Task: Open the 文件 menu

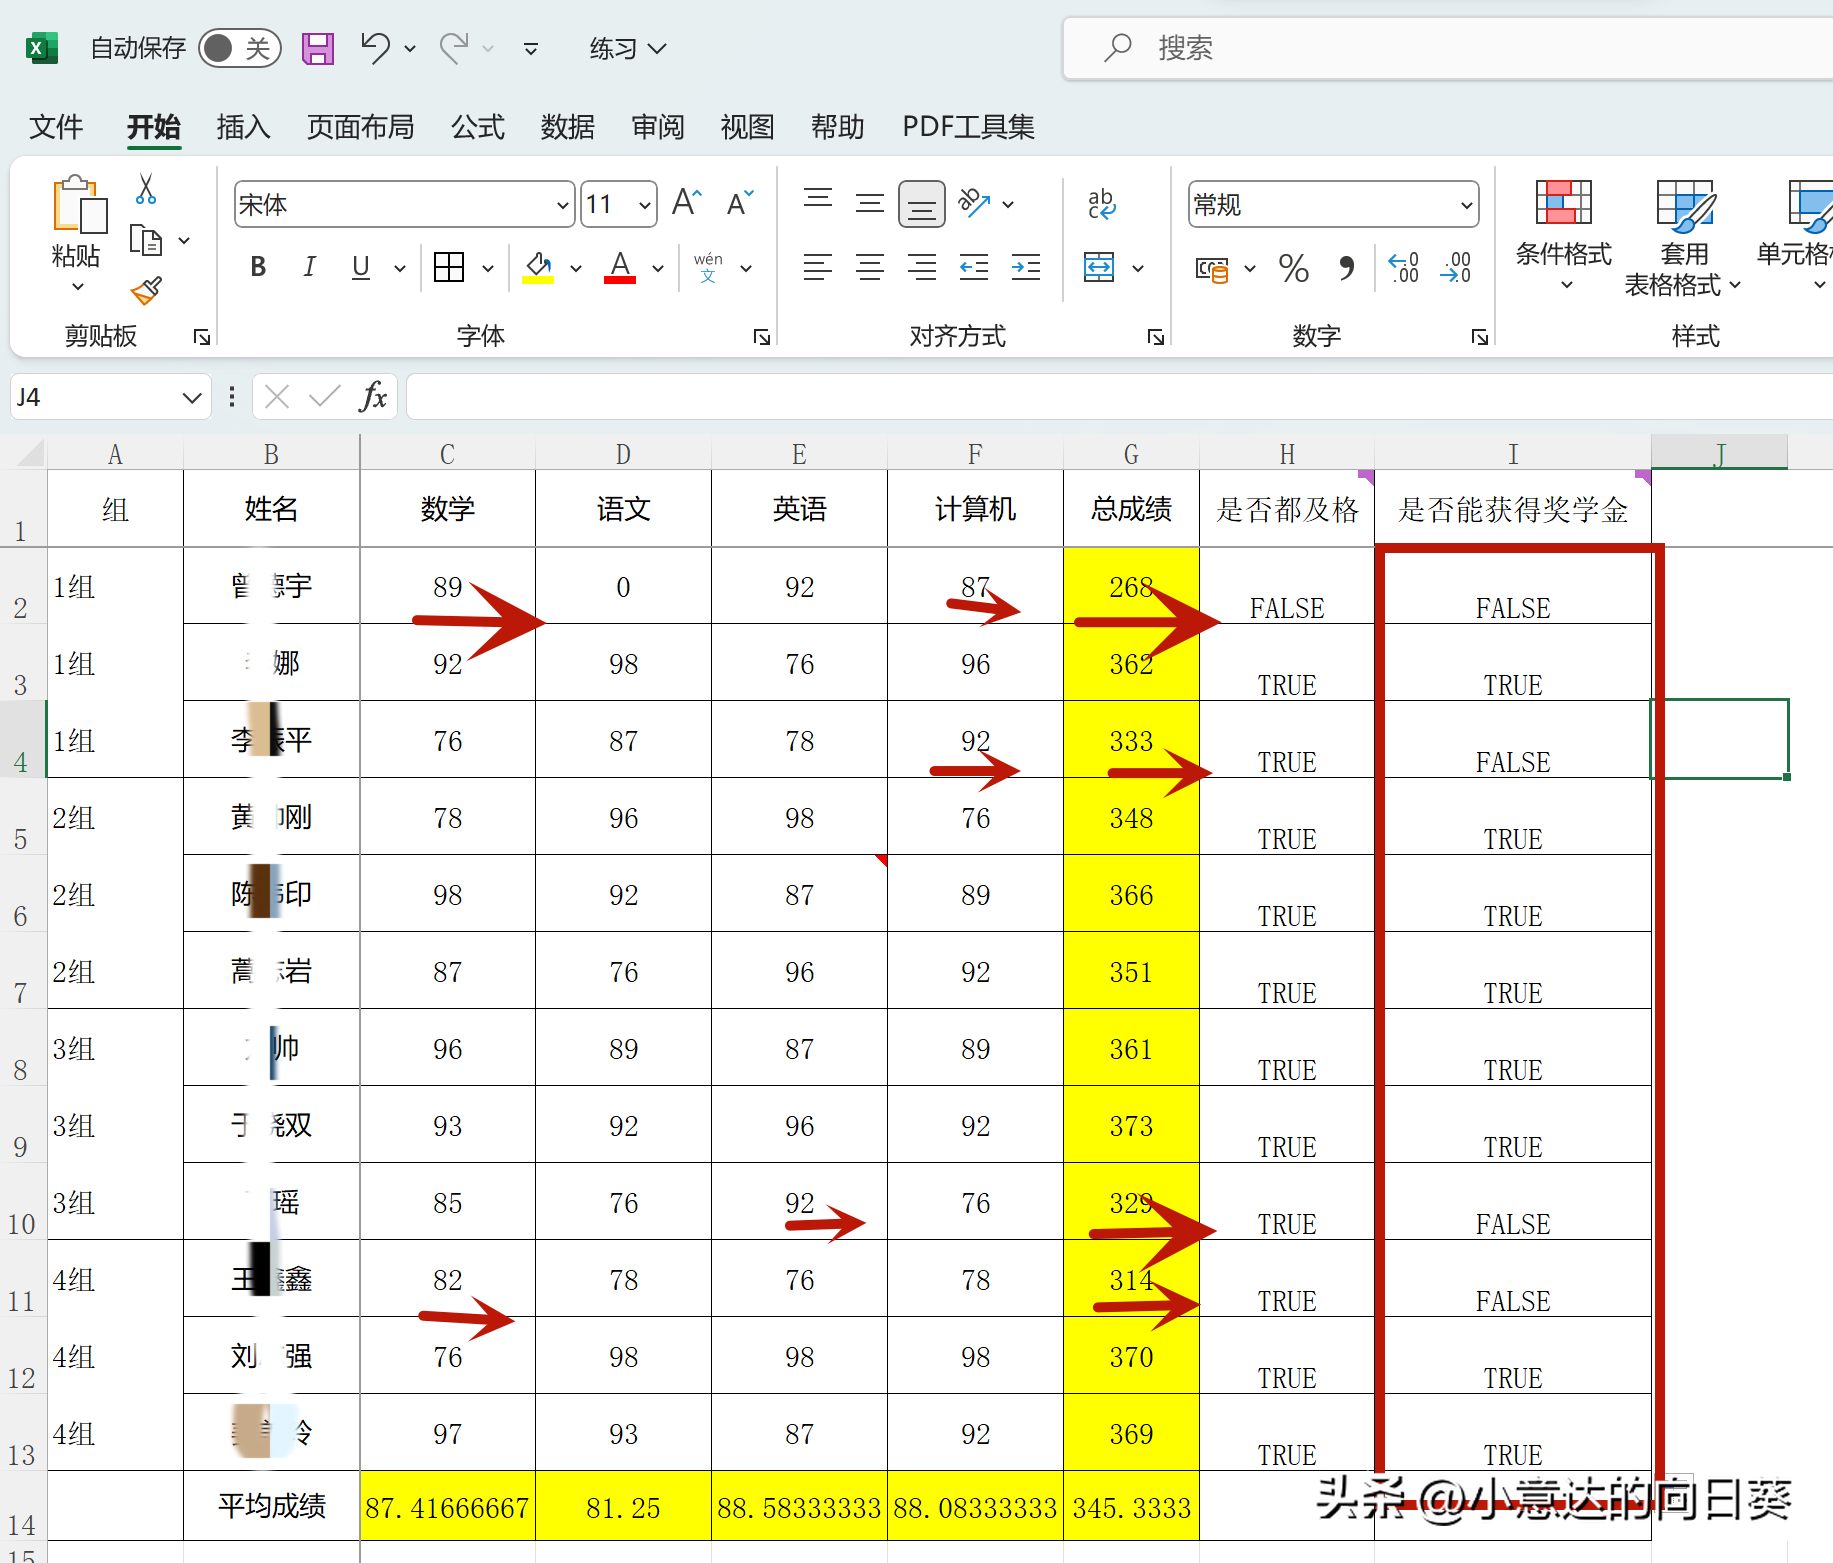Action: tap(56, 127)
